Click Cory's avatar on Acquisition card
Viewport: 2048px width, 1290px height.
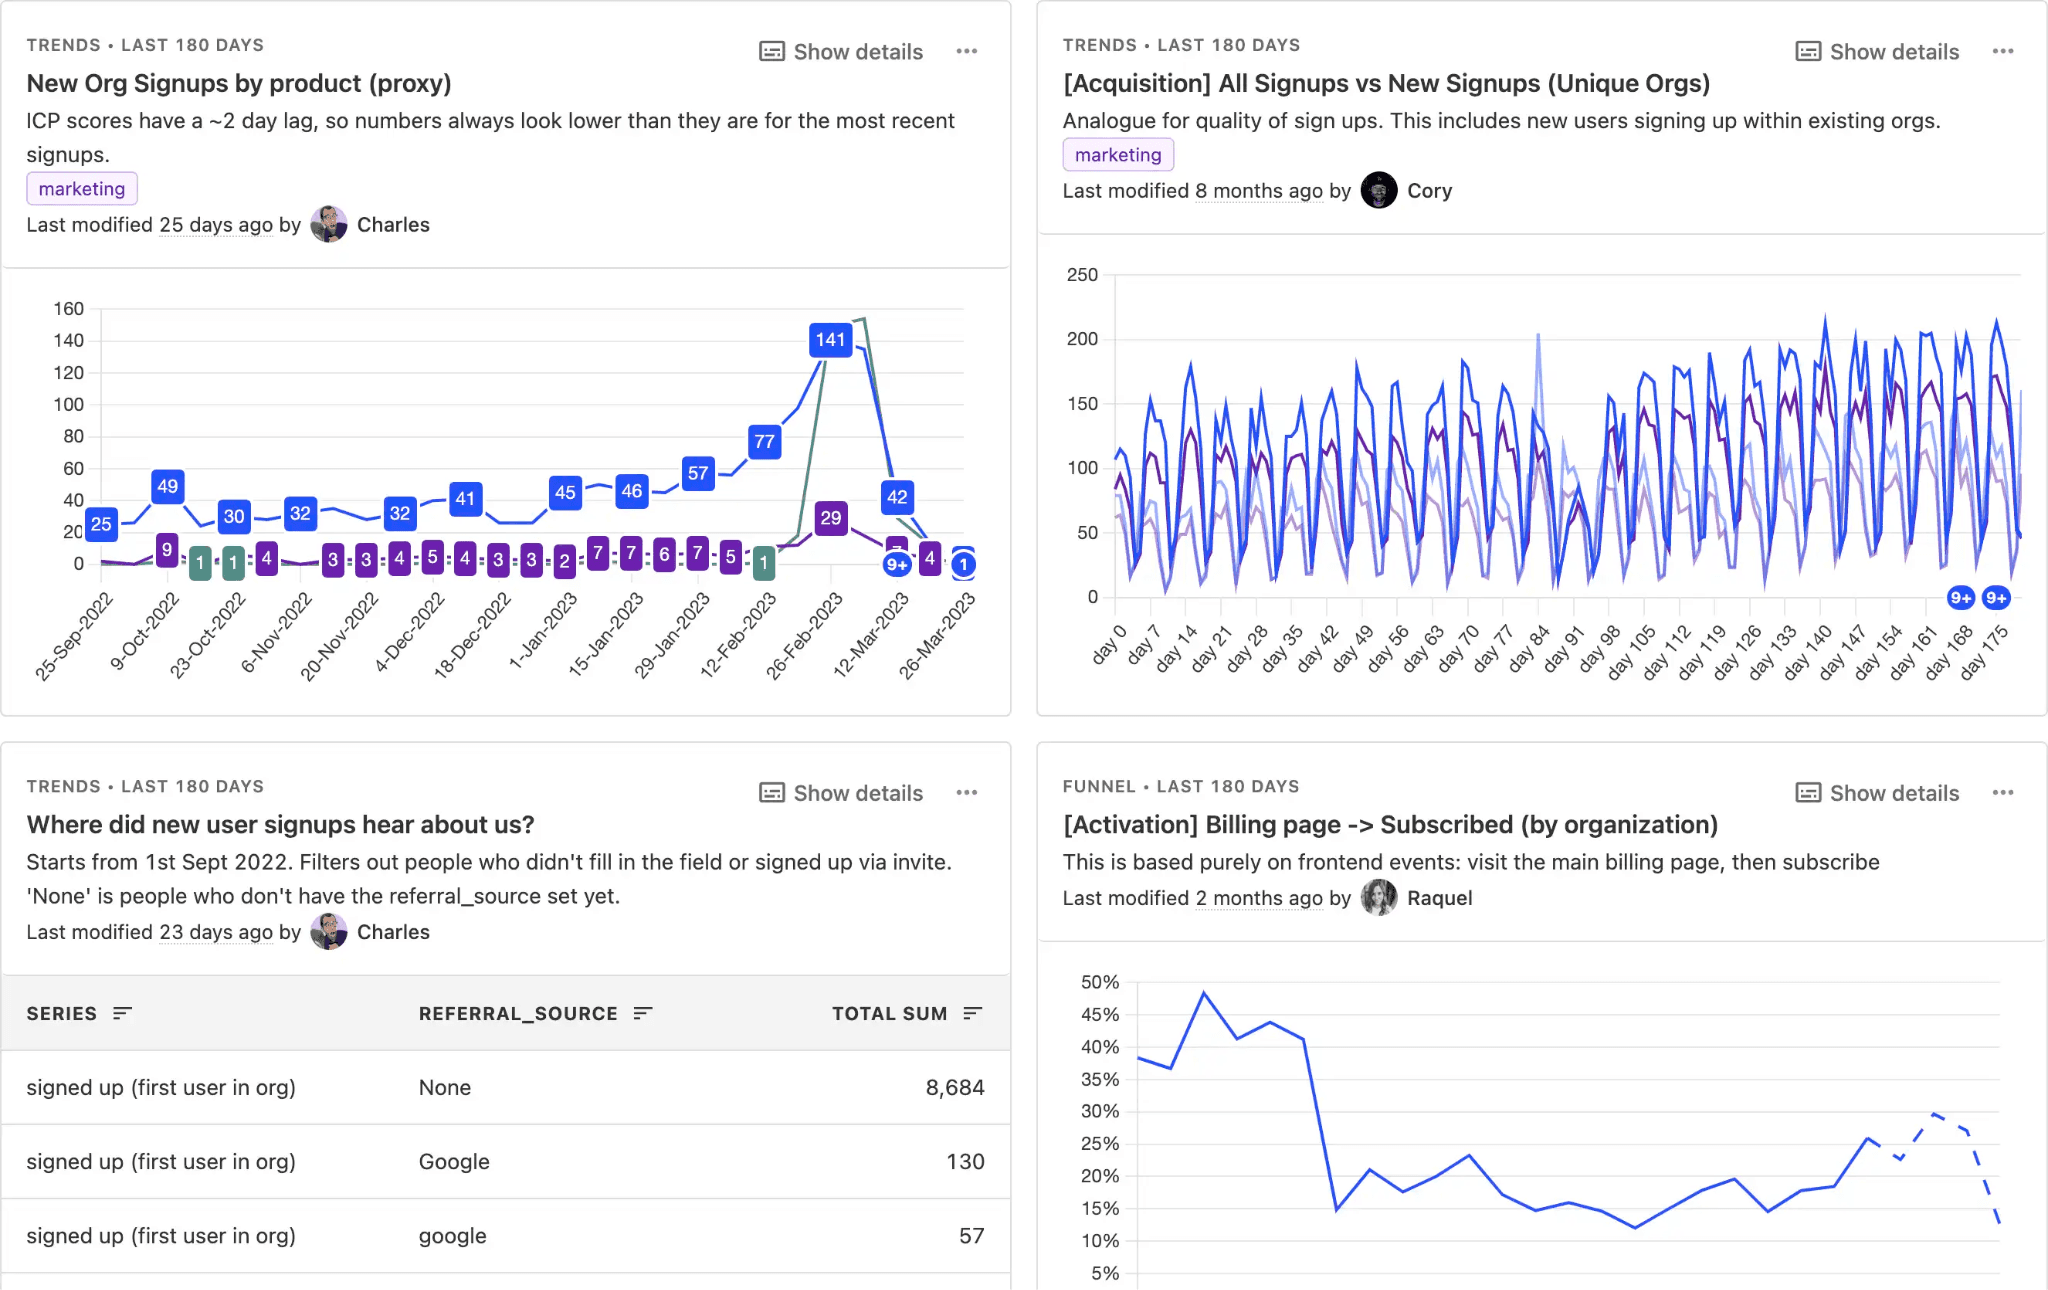[1379, 190]
